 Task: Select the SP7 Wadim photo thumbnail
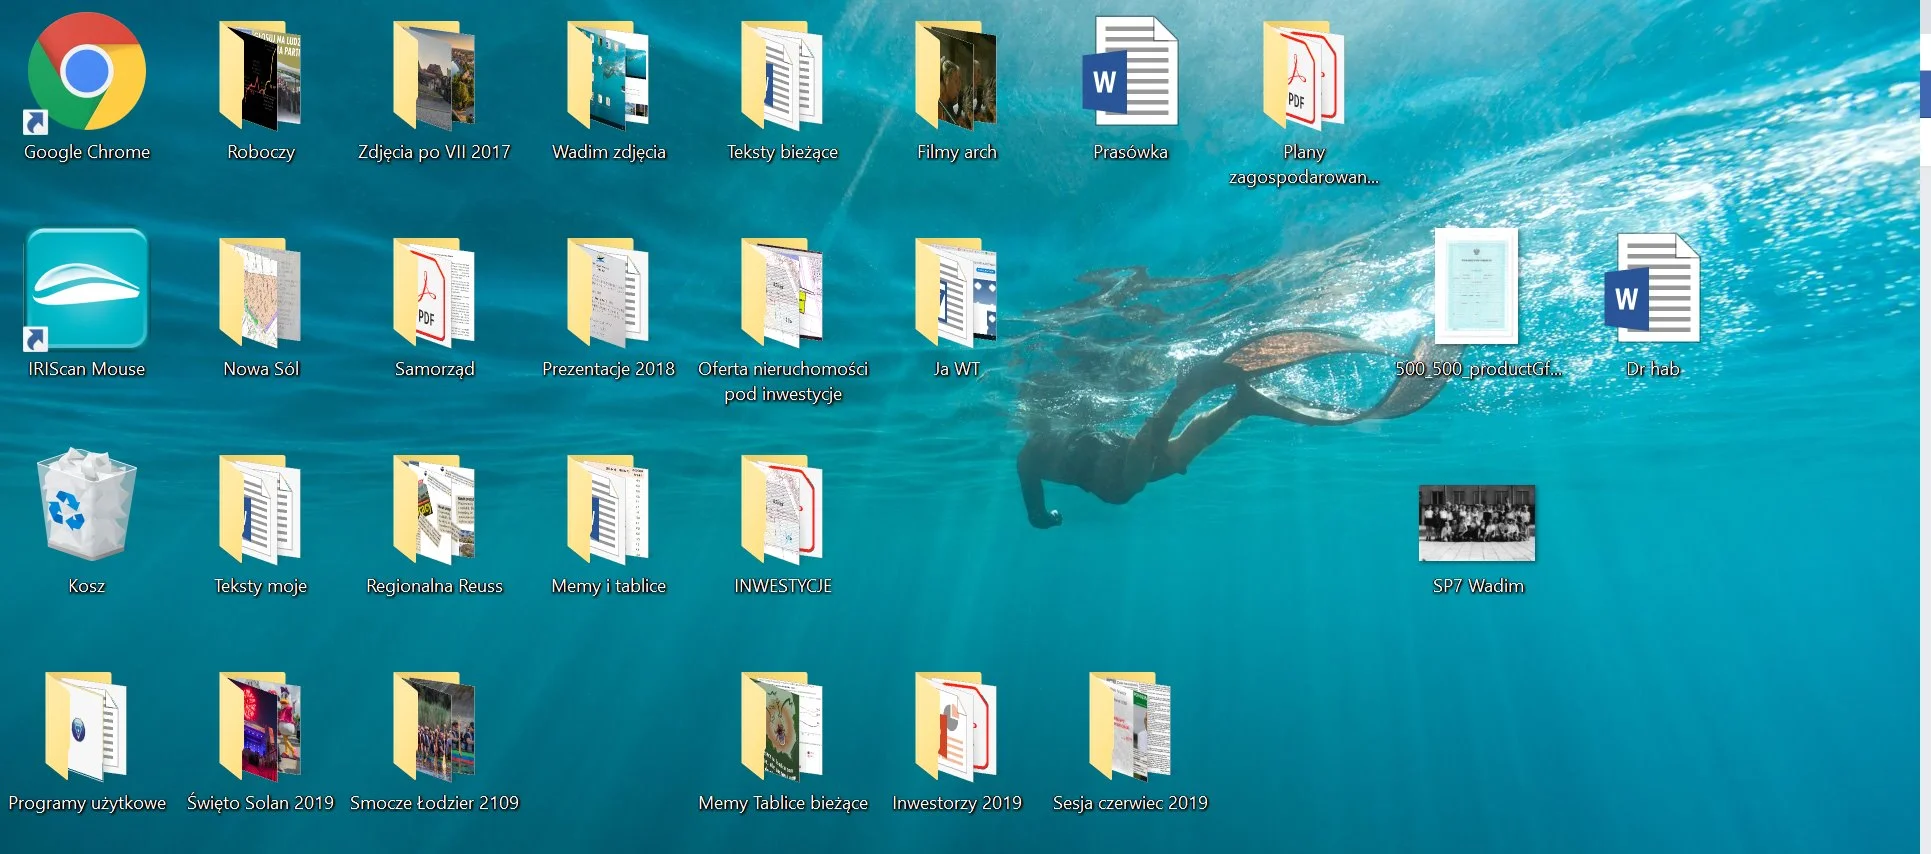pyautogui.click(x=1477, y=523)
